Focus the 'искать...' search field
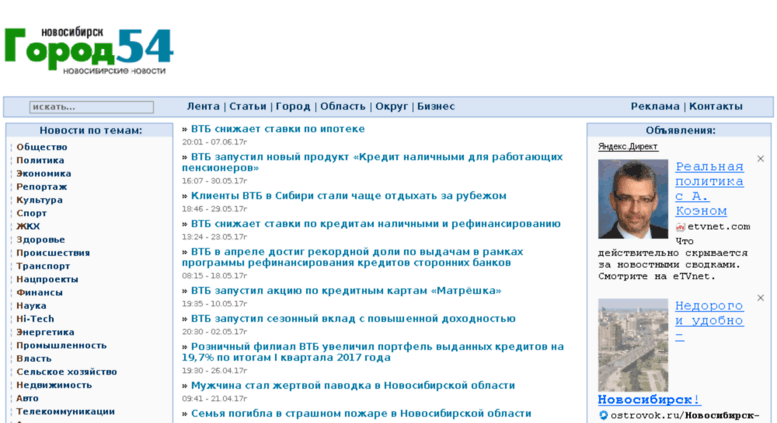The image size is (777, 423). (x=92, y=107)
